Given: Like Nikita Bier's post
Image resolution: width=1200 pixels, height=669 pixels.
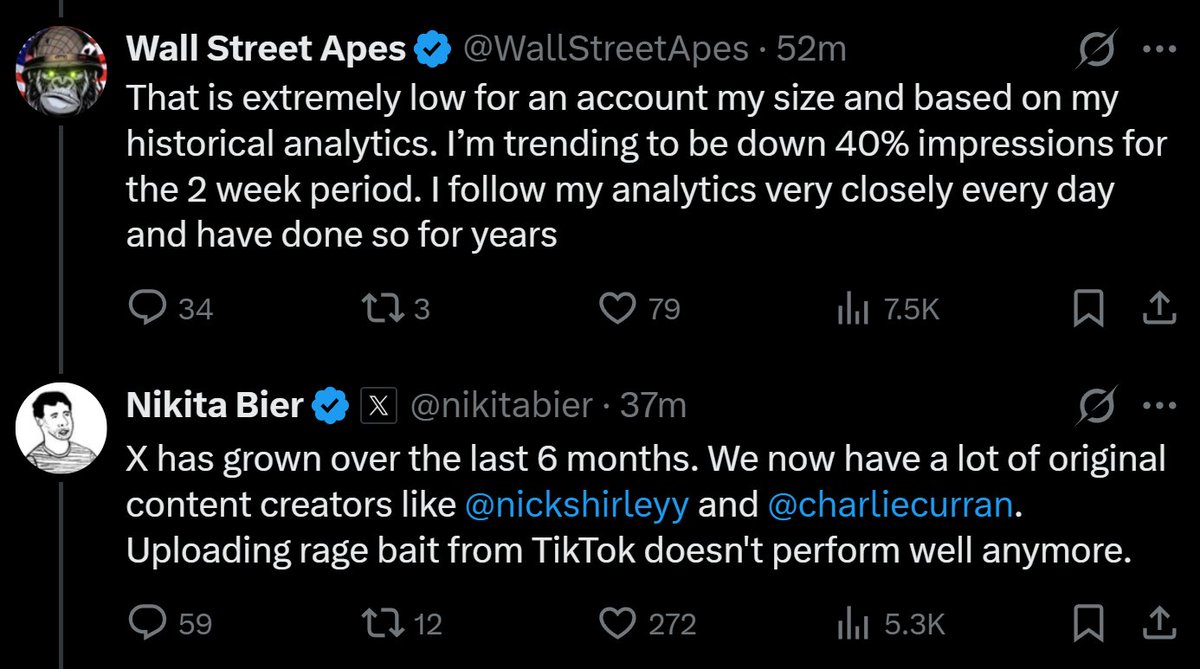Looking at the screenshot, I should (x=617, y=624).
